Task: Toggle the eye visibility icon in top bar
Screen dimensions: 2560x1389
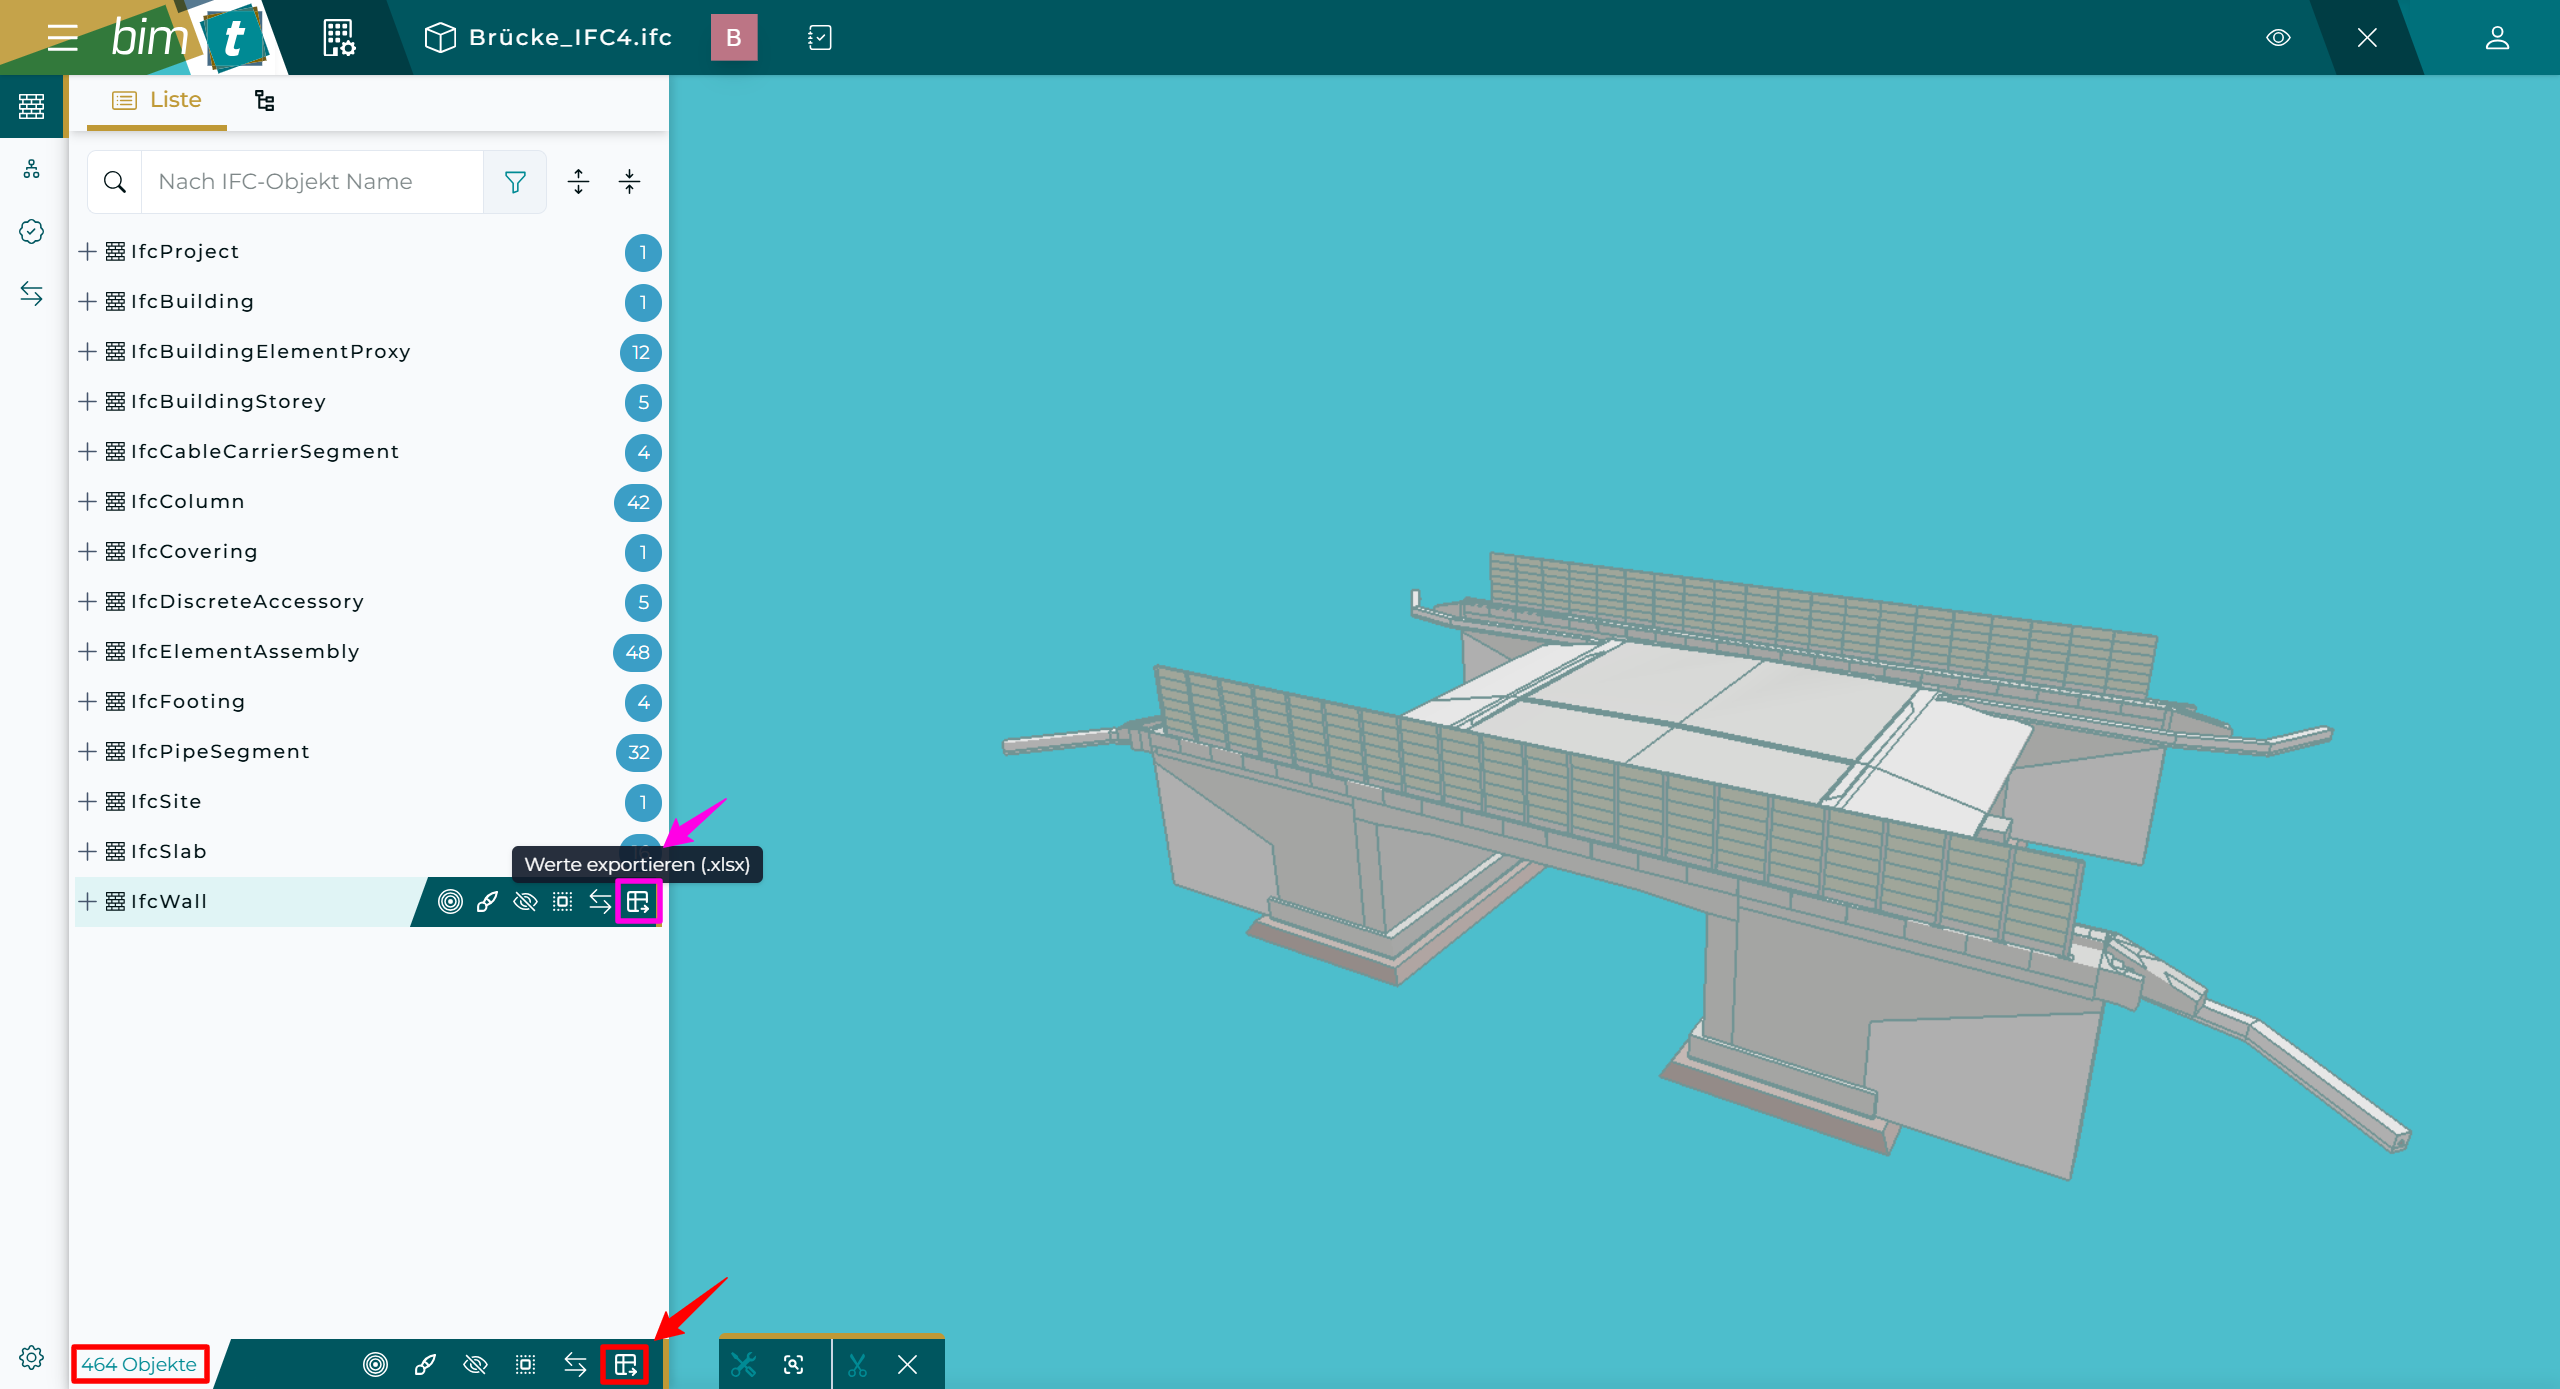Action: pos(2278,38)
